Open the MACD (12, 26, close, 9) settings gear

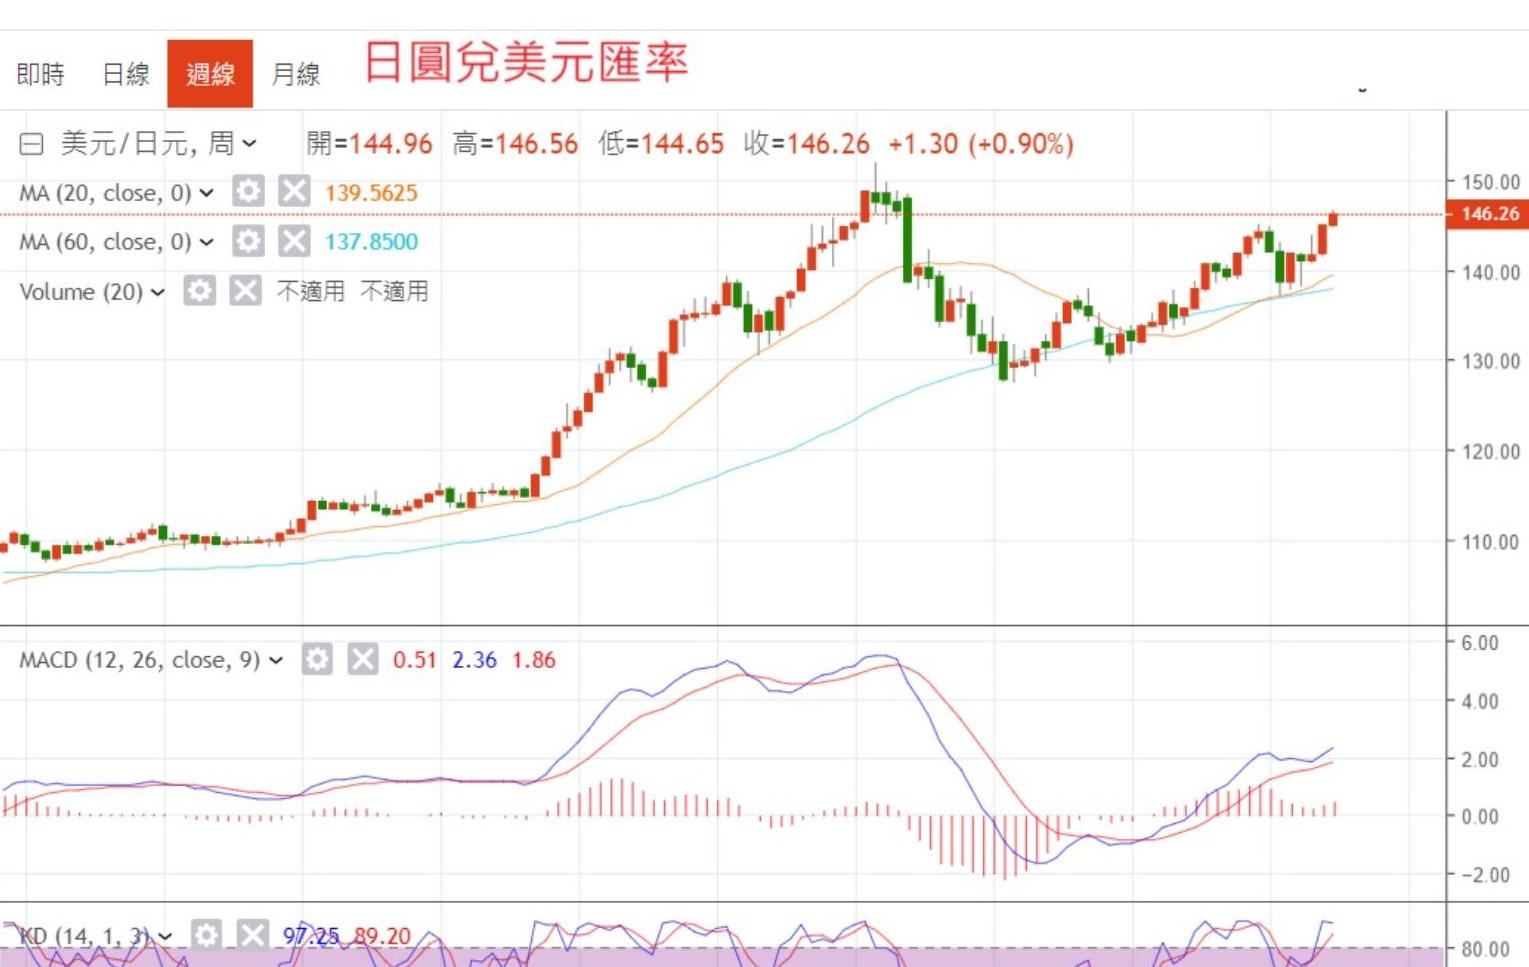pos(317,660)
